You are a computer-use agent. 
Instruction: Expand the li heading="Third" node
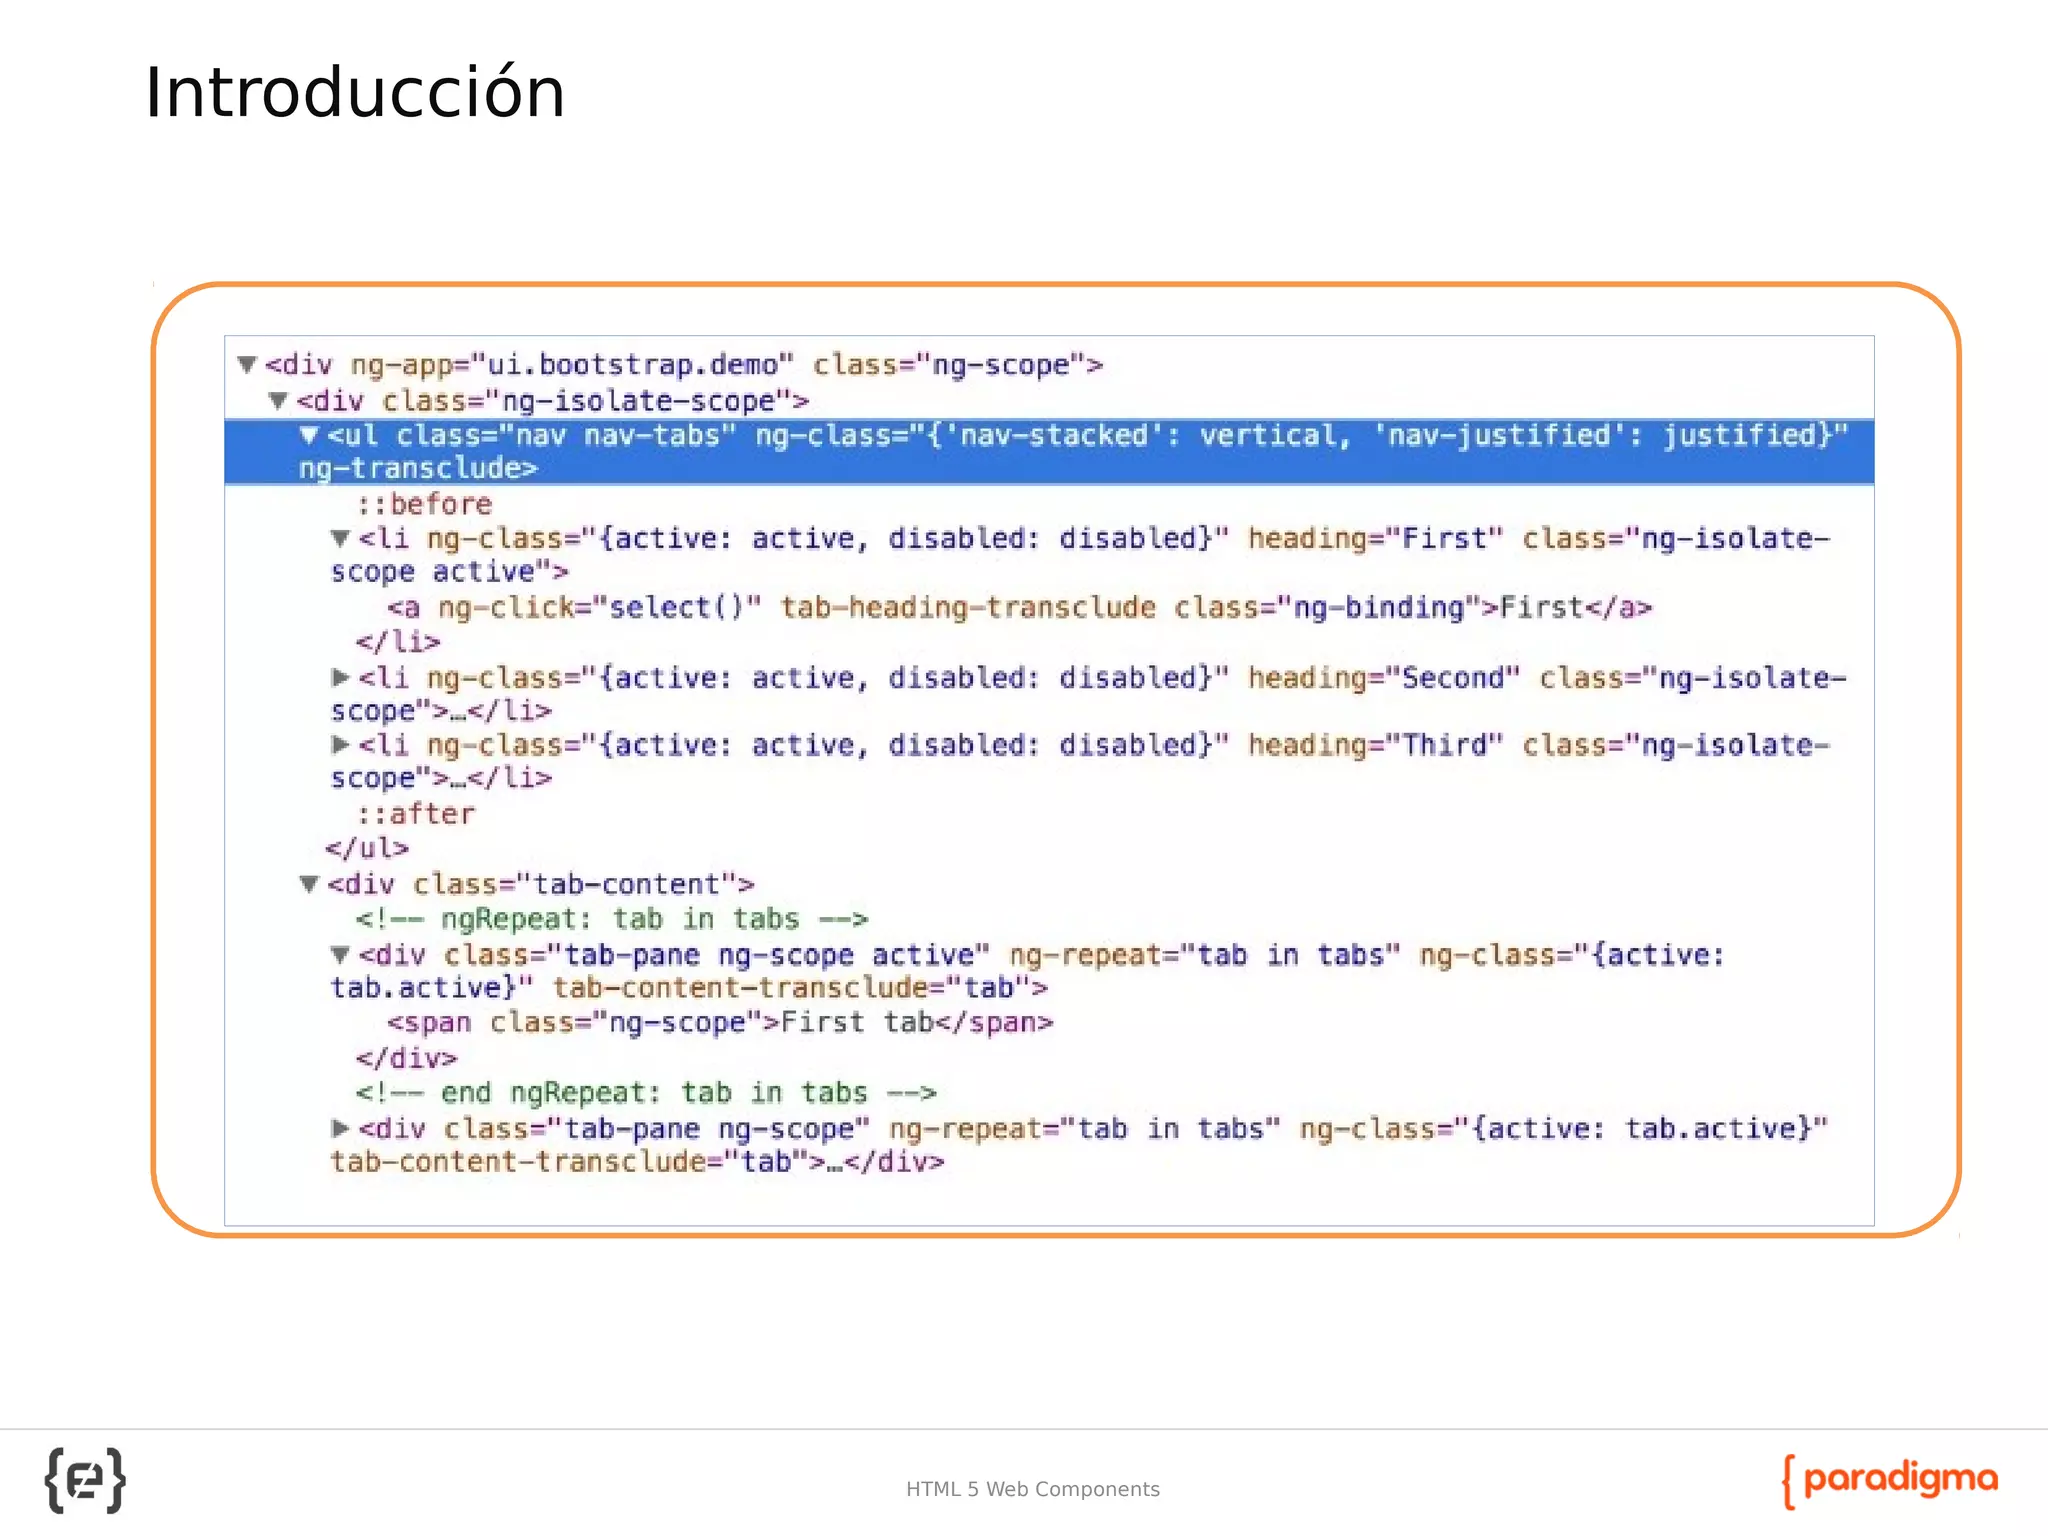click(340, 745)
